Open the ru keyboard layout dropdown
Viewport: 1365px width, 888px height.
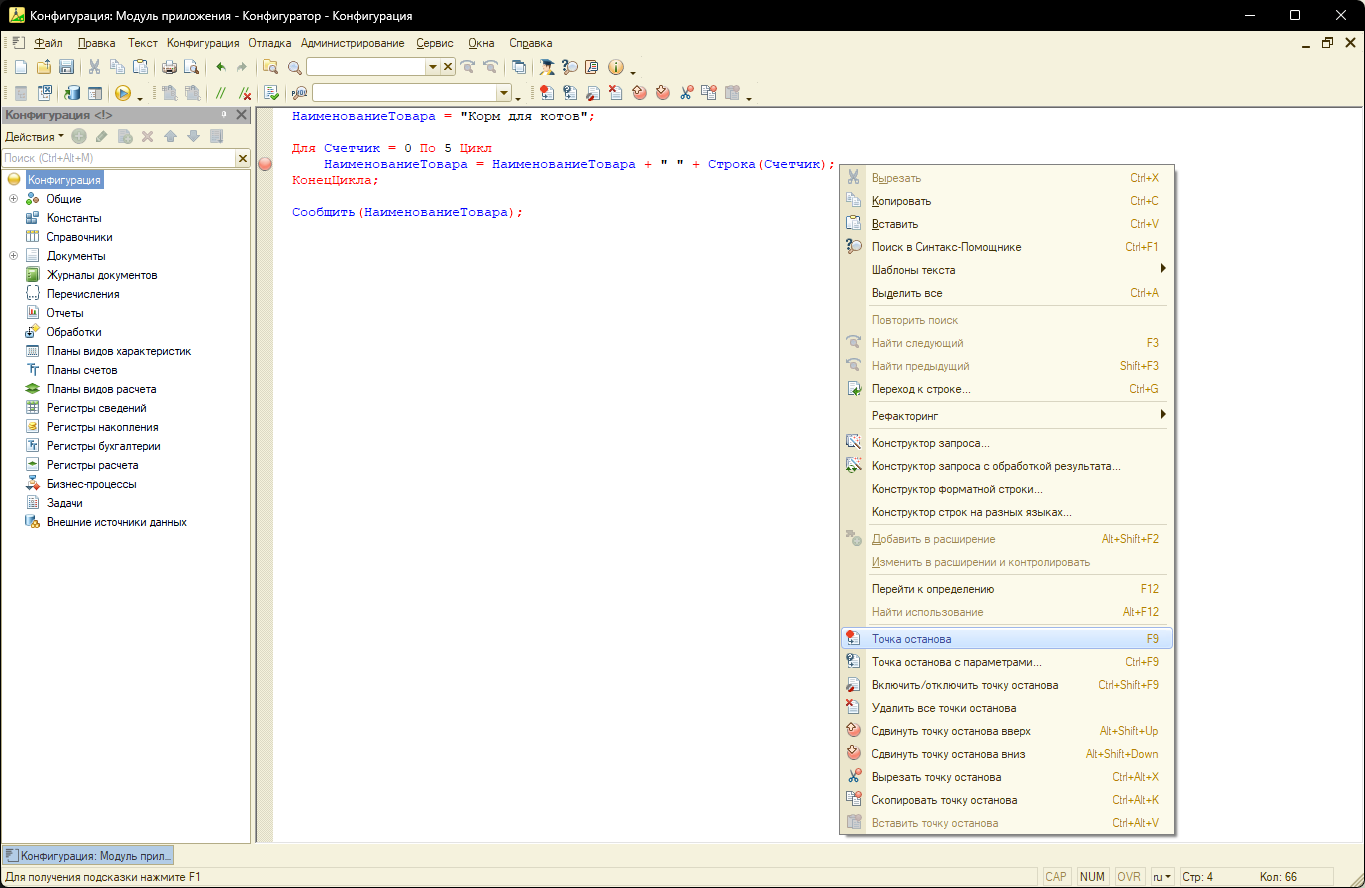coord(1162,876)
